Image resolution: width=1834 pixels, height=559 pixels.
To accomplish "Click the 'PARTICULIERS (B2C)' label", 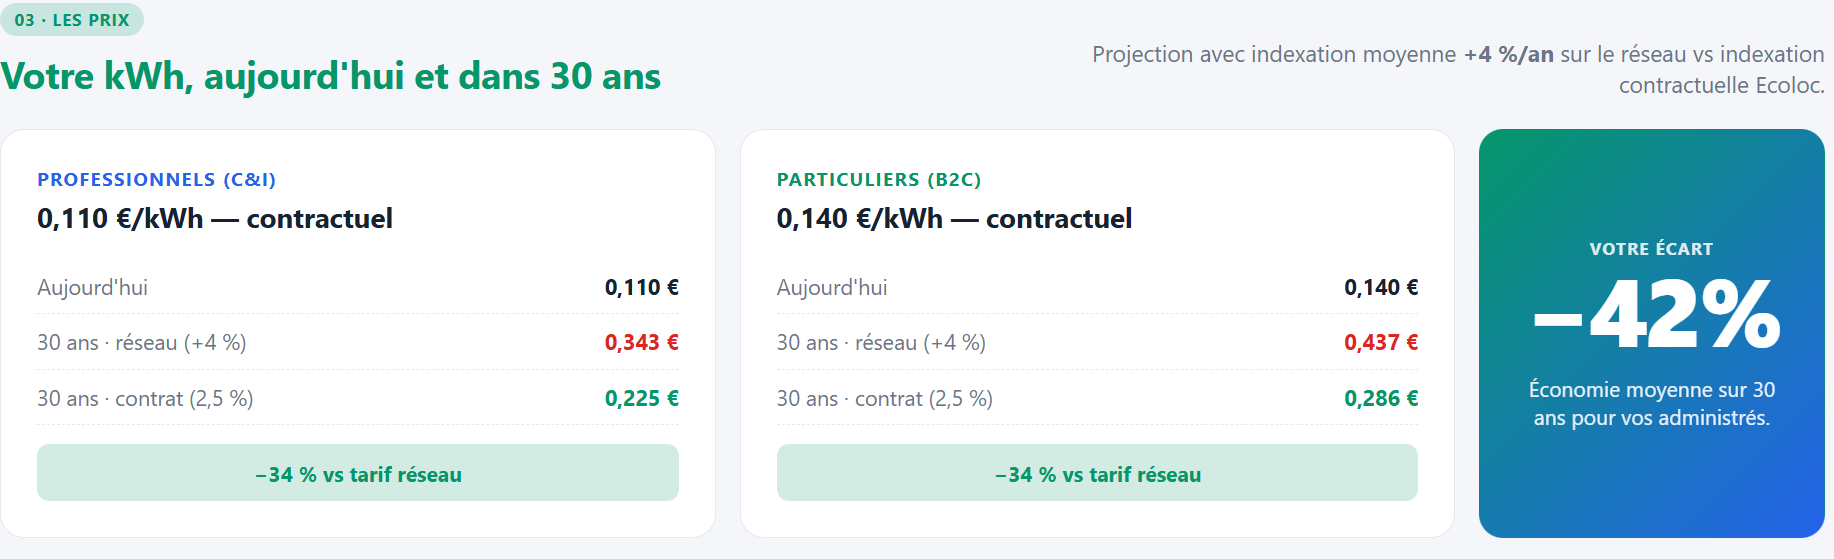I will (x=878, y=180).
